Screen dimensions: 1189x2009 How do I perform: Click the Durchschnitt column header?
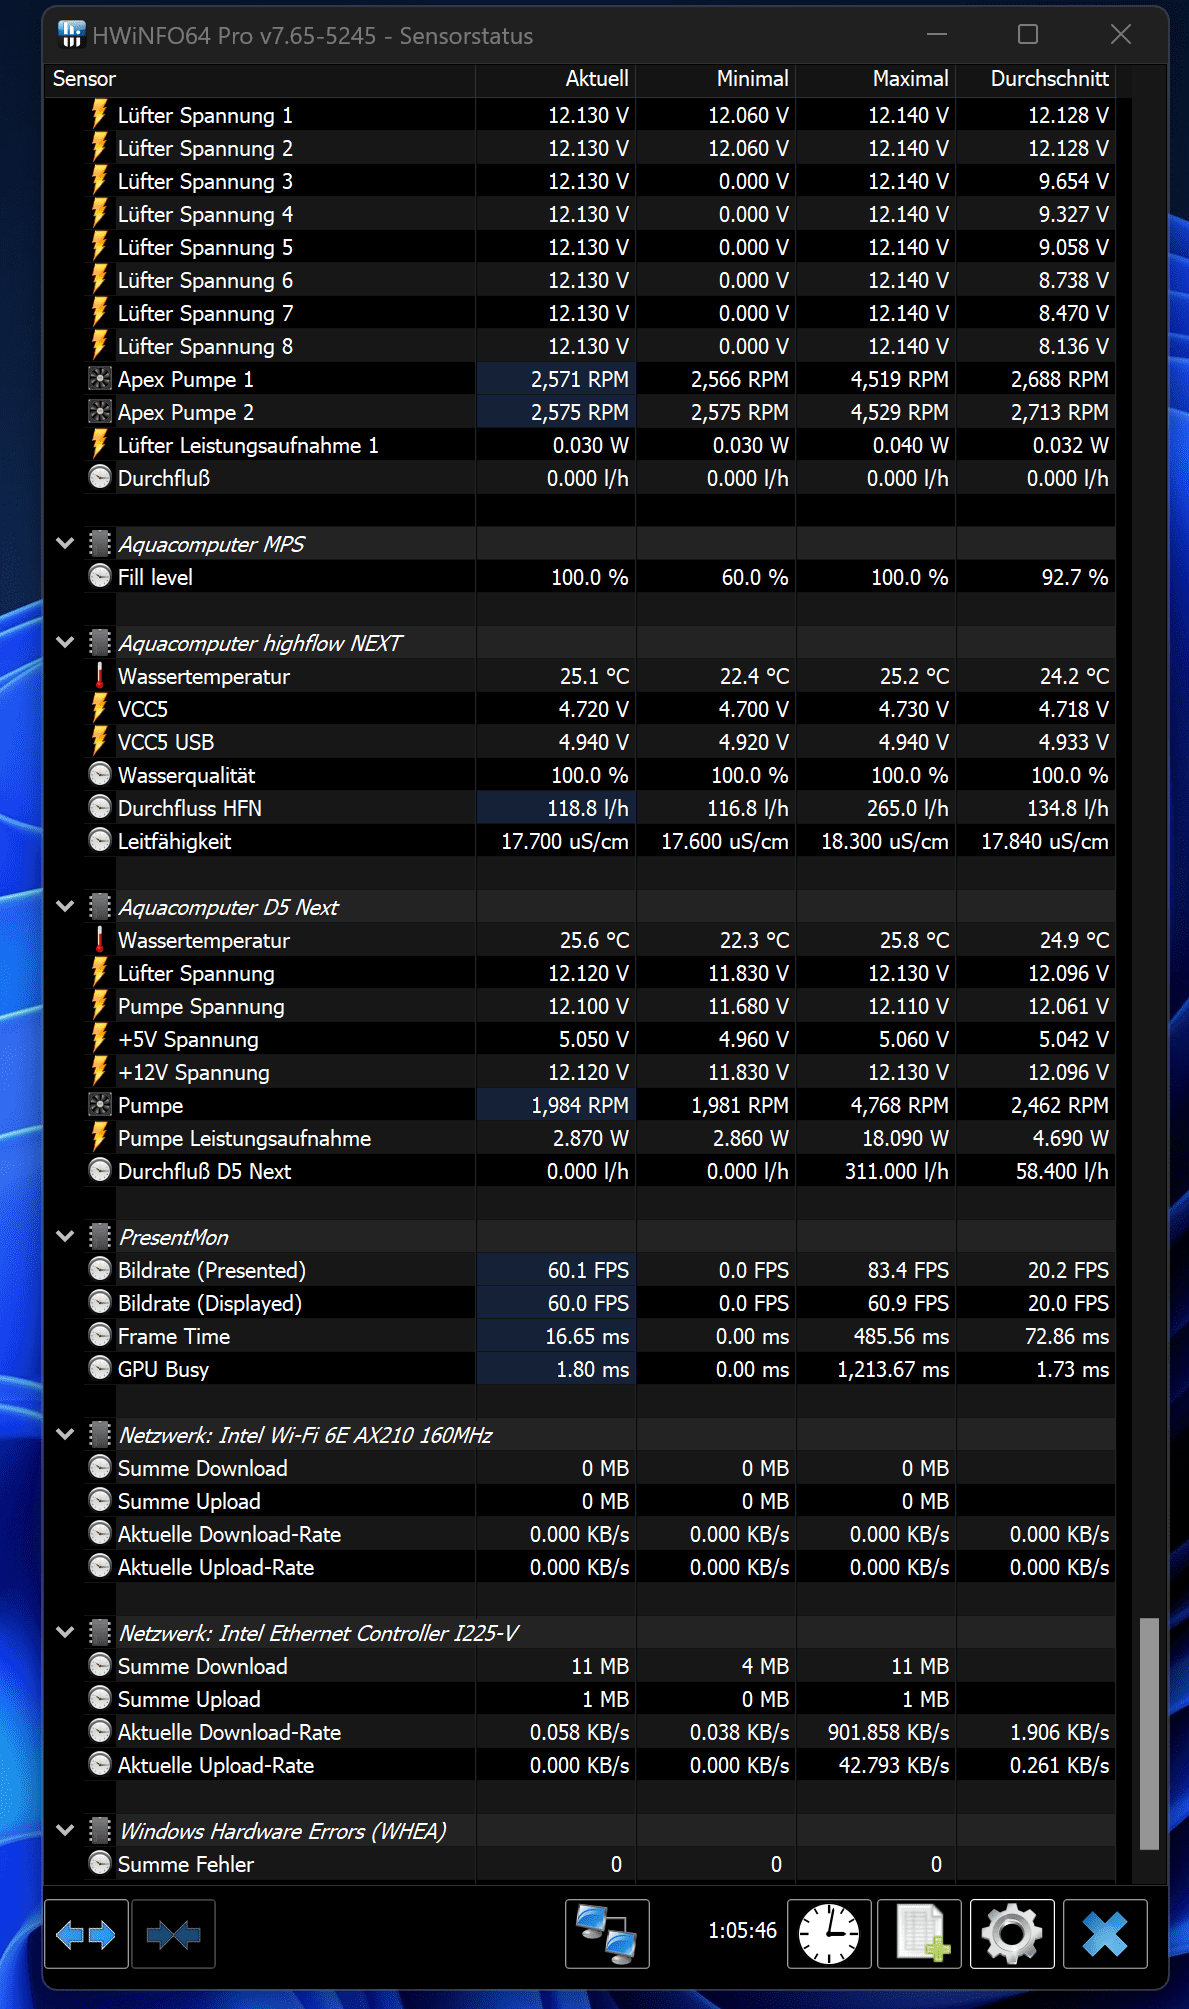(1036, 79)
